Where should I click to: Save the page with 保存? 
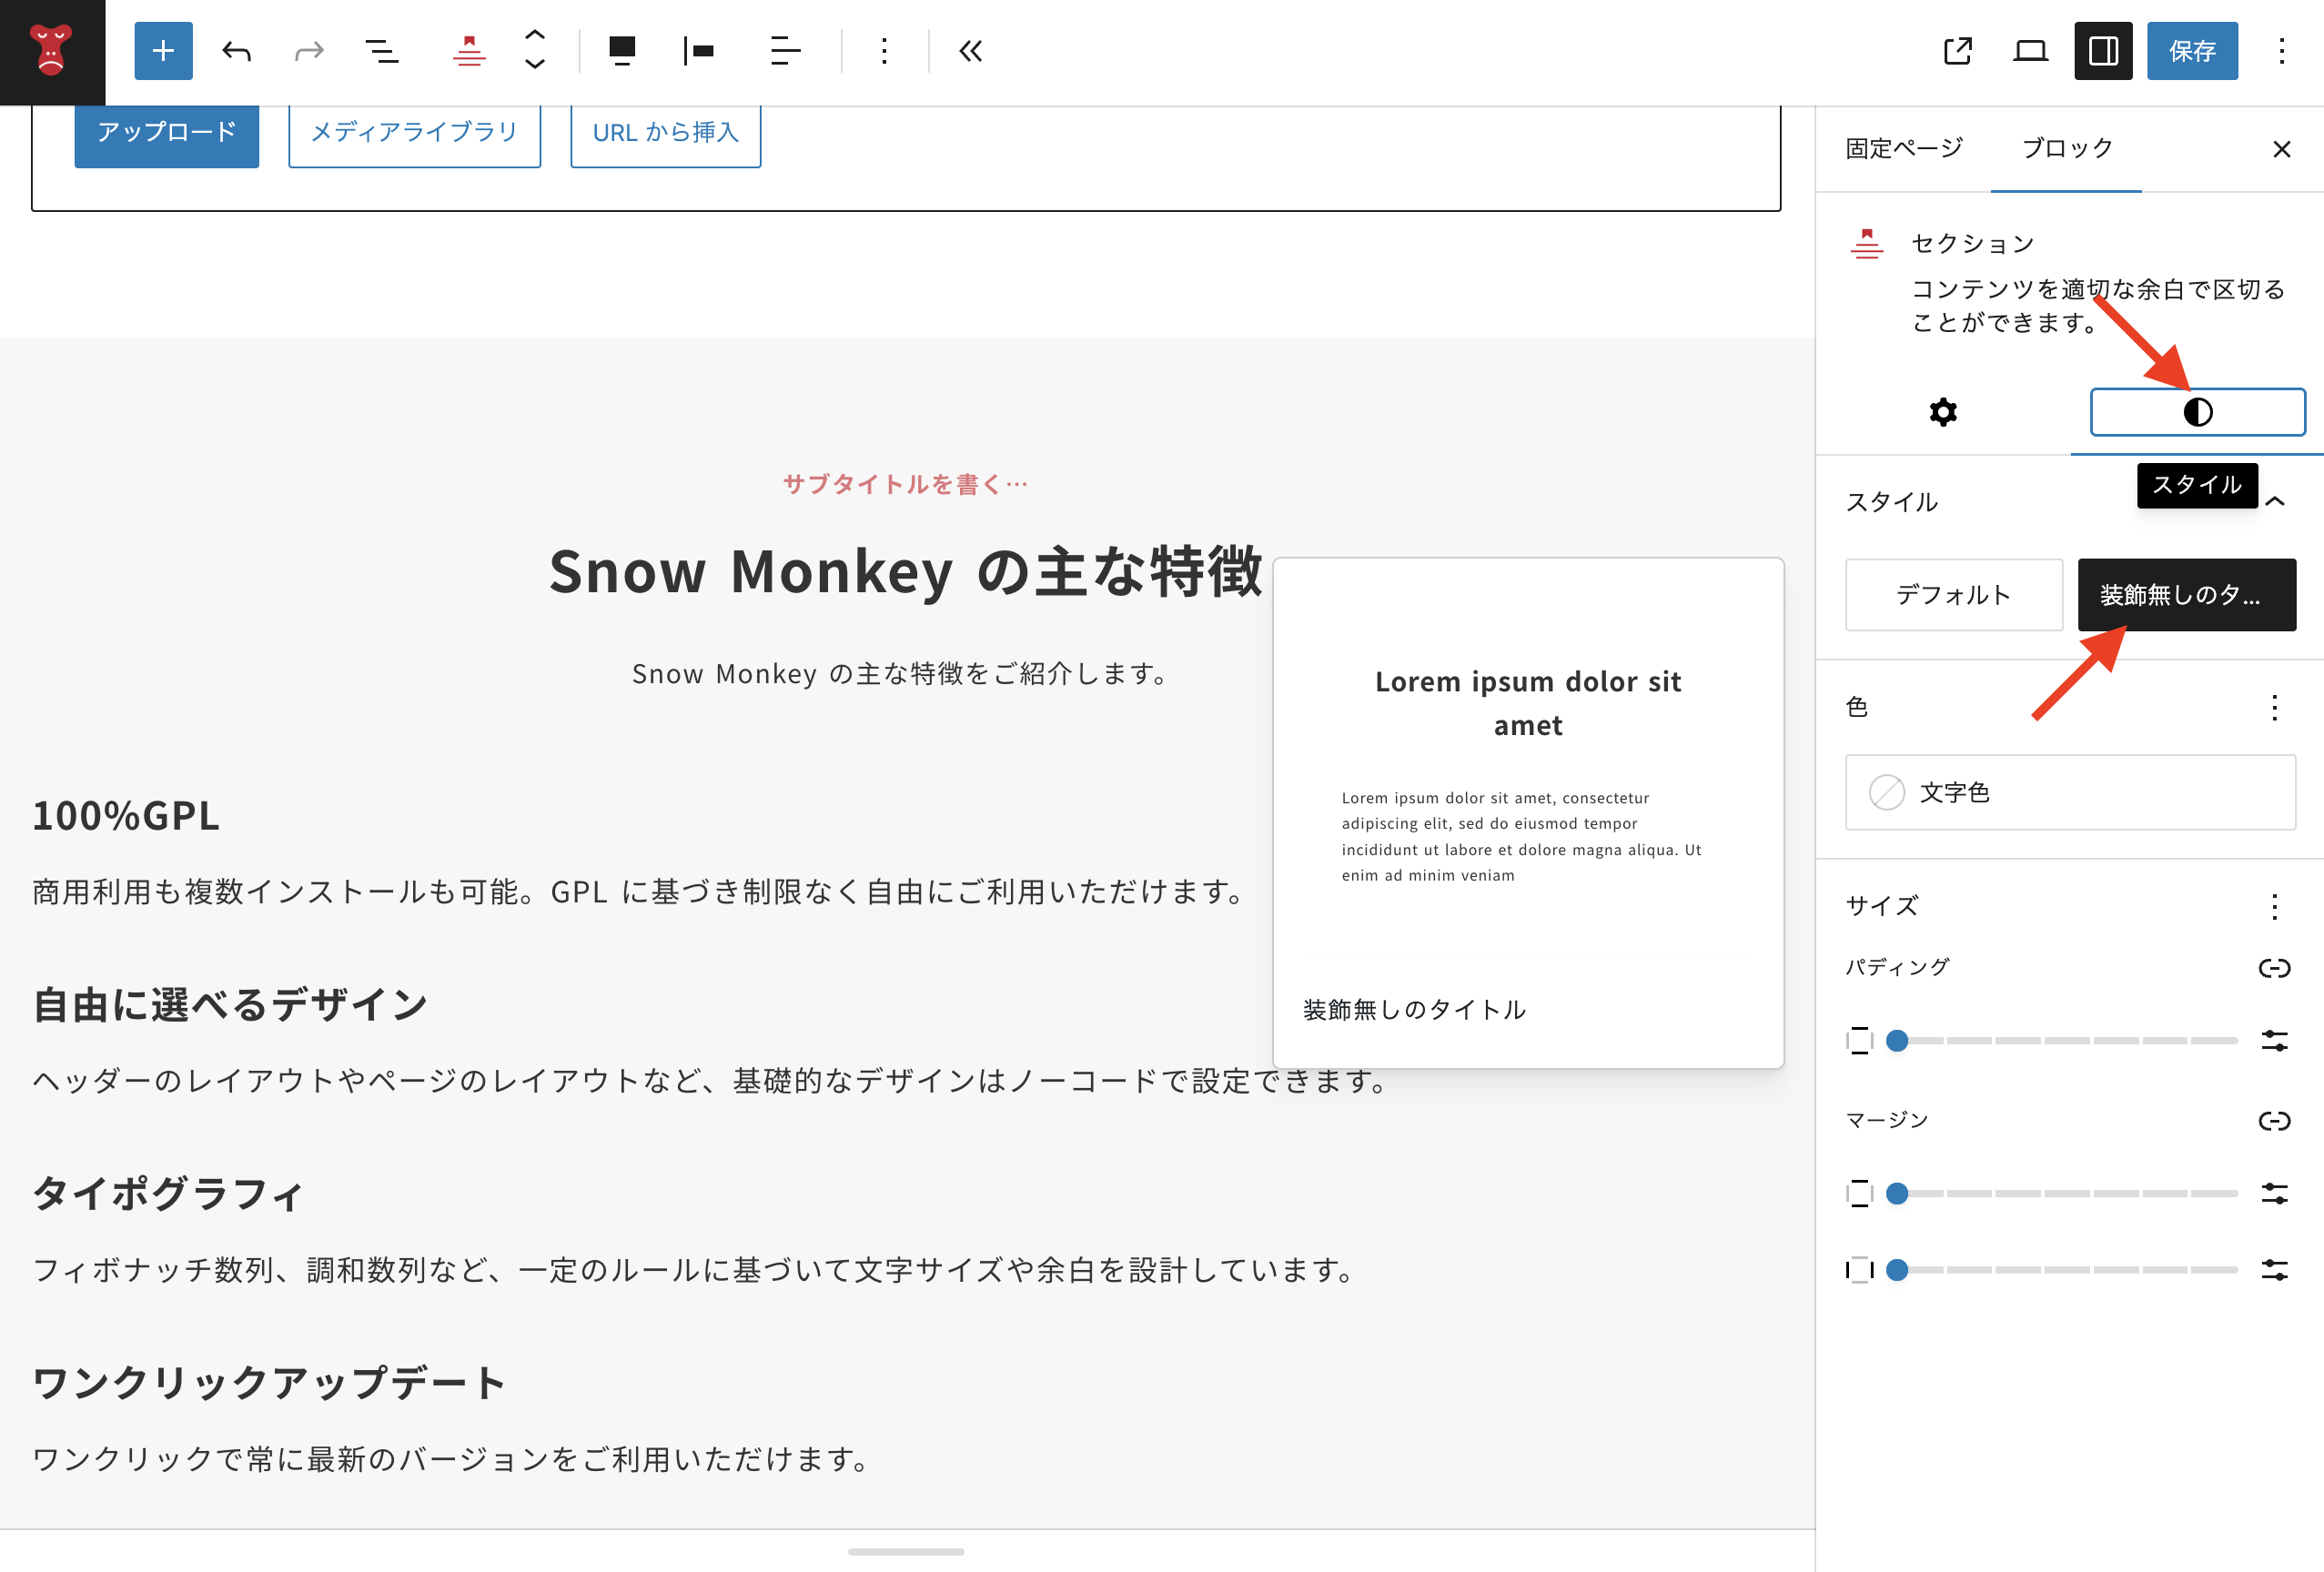2192,51
